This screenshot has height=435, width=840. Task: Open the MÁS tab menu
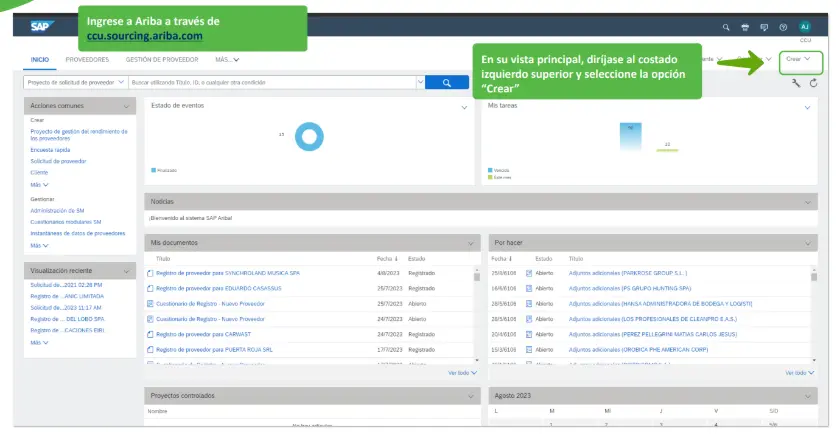[x=227, y=60]
